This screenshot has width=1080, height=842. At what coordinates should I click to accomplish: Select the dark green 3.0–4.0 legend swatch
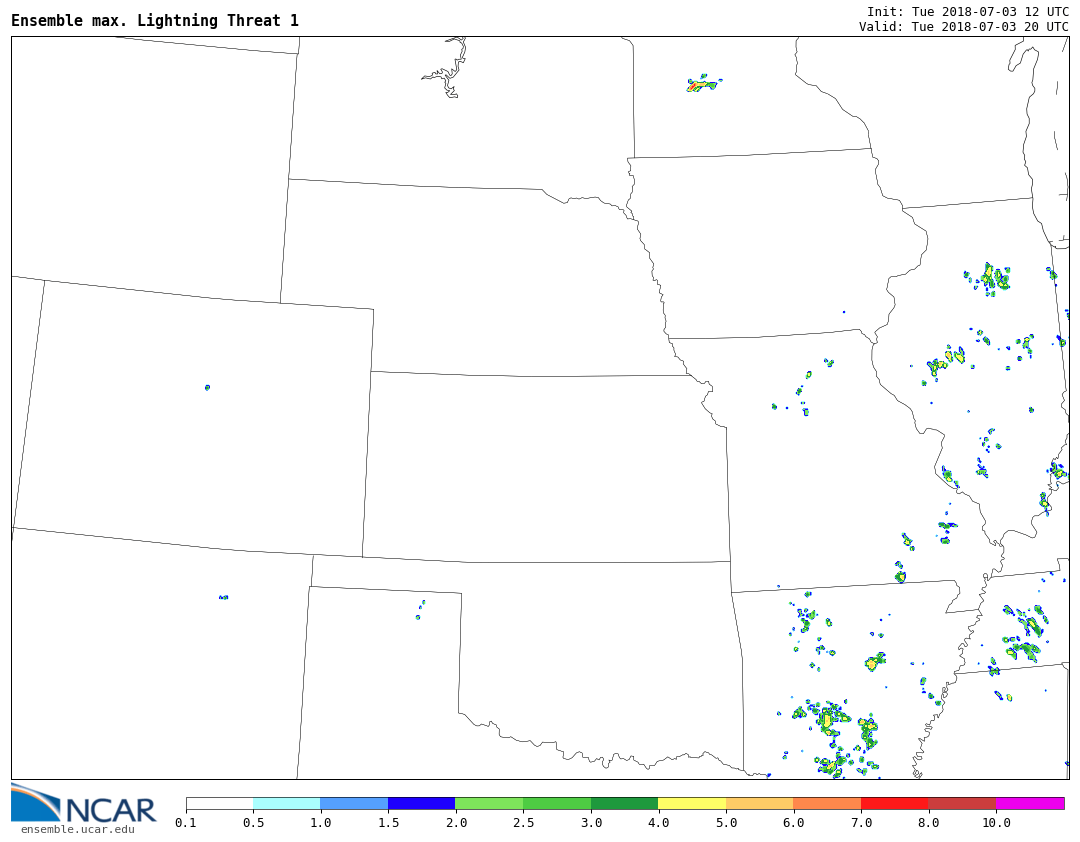[624, 803]
